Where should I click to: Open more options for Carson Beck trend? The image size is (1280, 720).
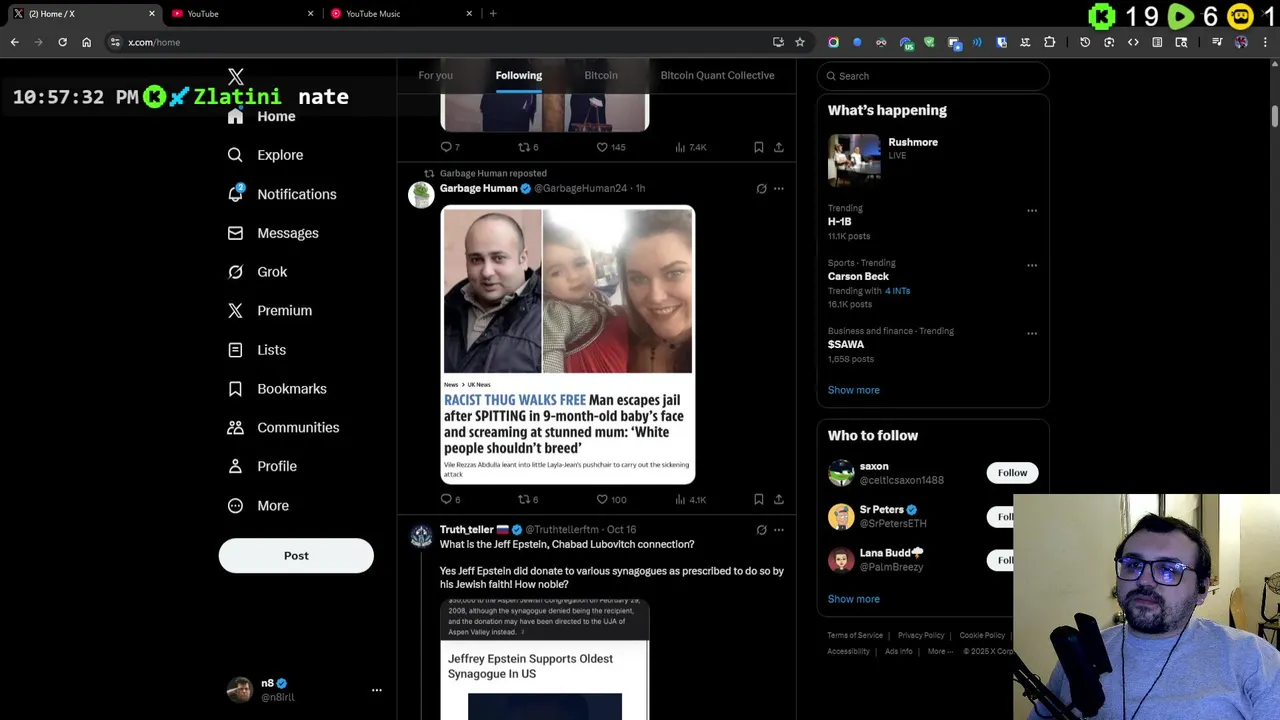coord(1032,266)
